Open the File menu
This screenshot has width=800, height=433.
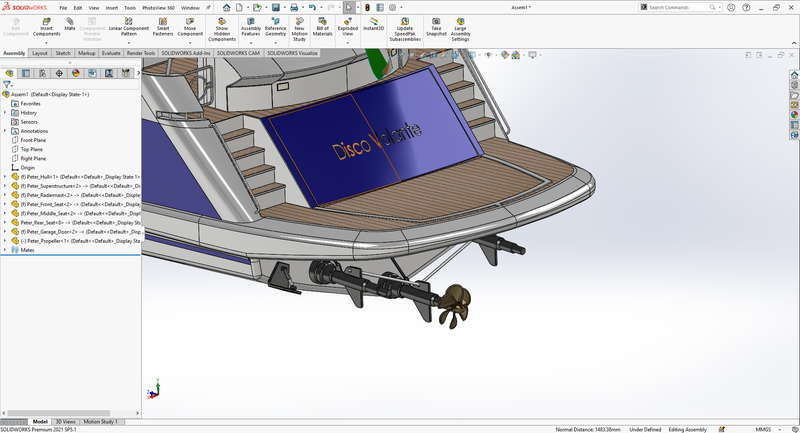(63, 8)
